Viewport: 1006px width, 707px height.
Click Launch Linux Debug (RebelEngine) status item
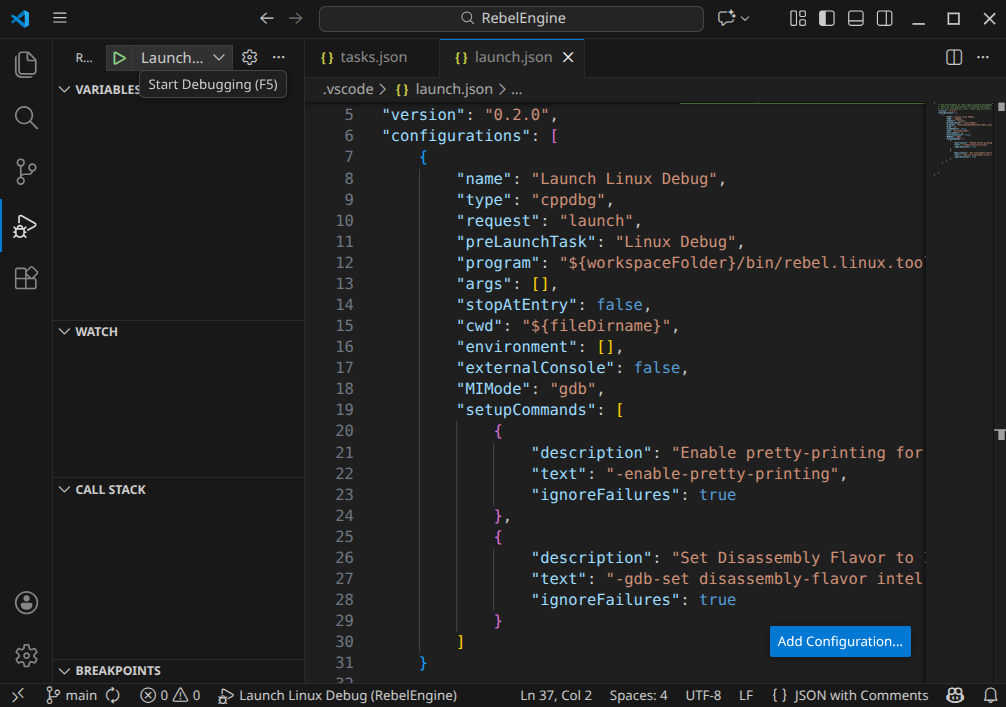(337, 695)
